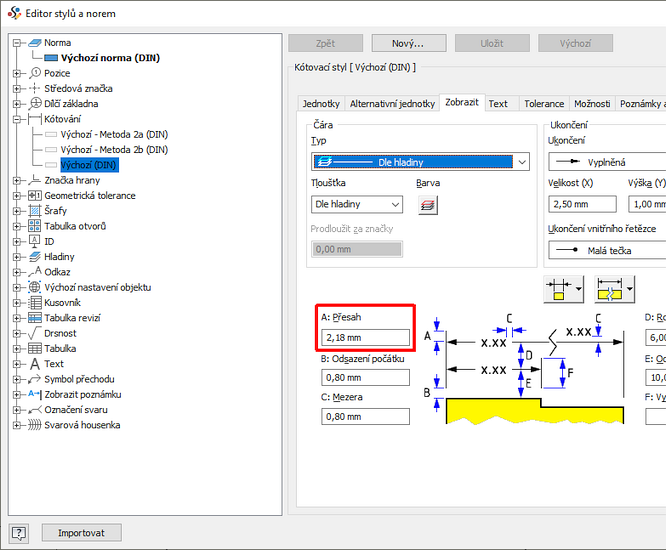The height and width of the screenshot is (550, 666).
Task: Click the Drsnost surface texture icon
Action: [35, 333]
